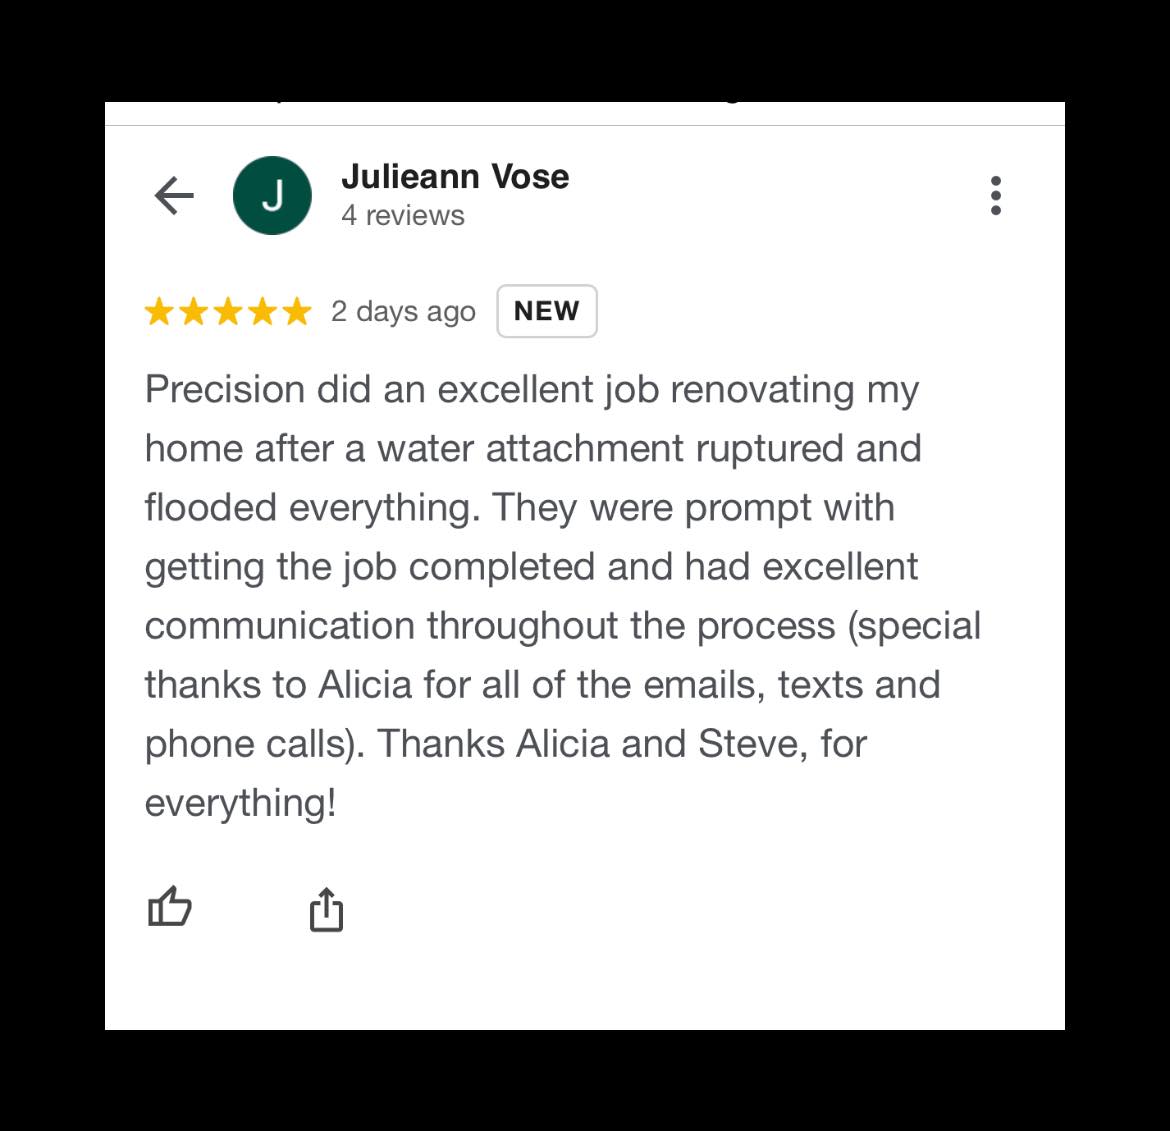Open the three-dot more options menu

pyautogui.click(x=995, y=195)
